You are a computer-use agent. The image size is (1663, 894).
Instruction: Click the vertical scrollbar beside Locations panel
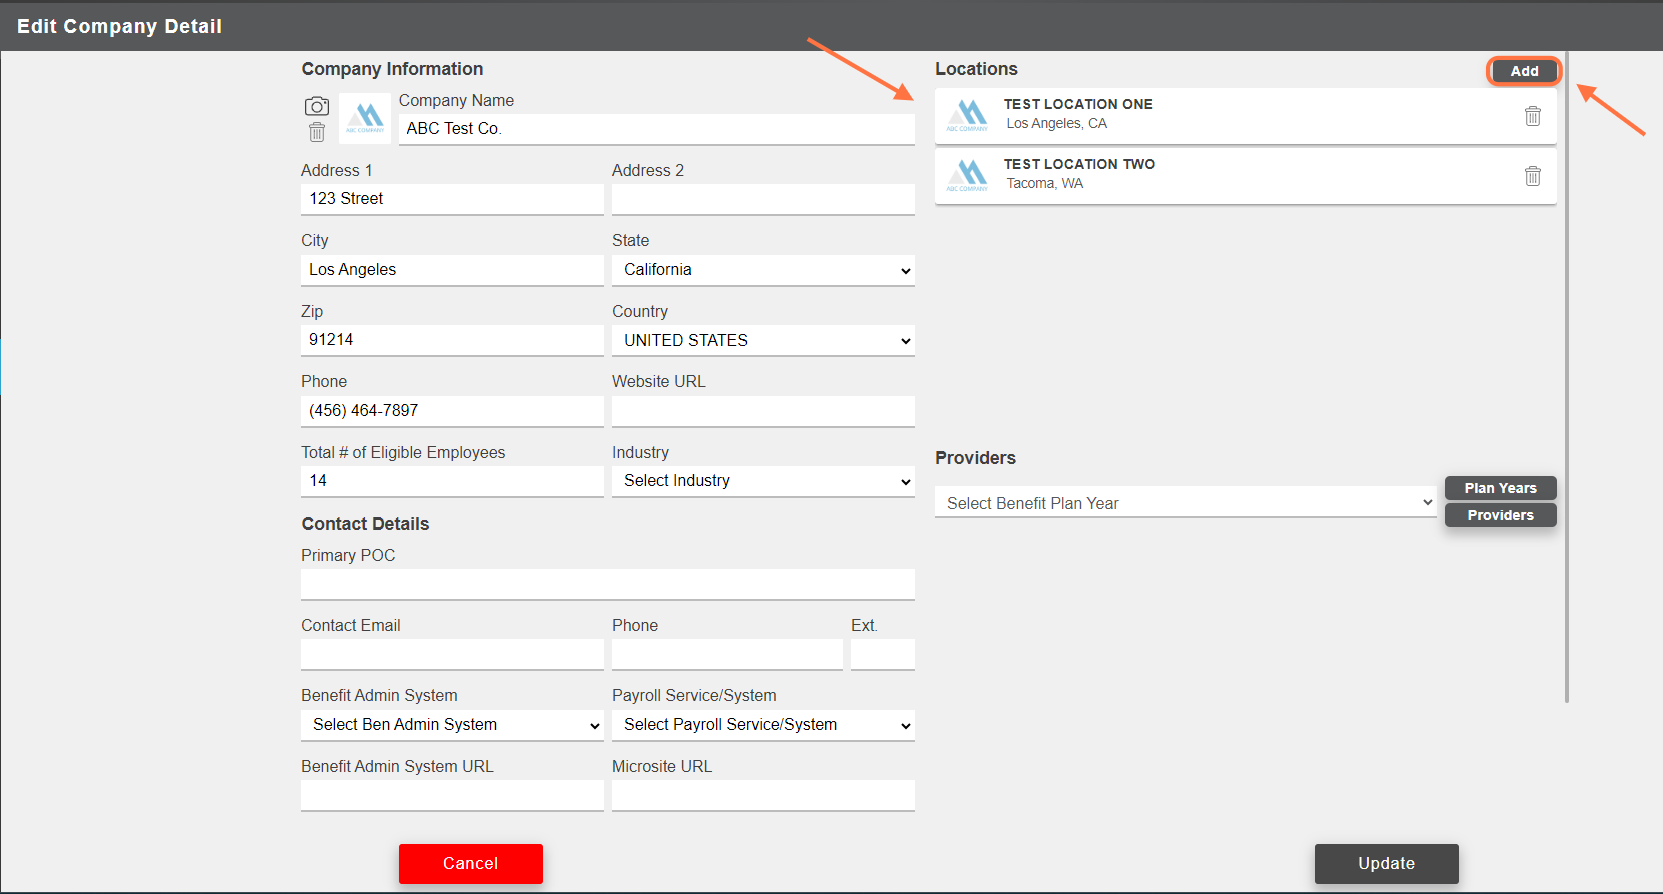pyautogui.click(x=1566, y=377)
